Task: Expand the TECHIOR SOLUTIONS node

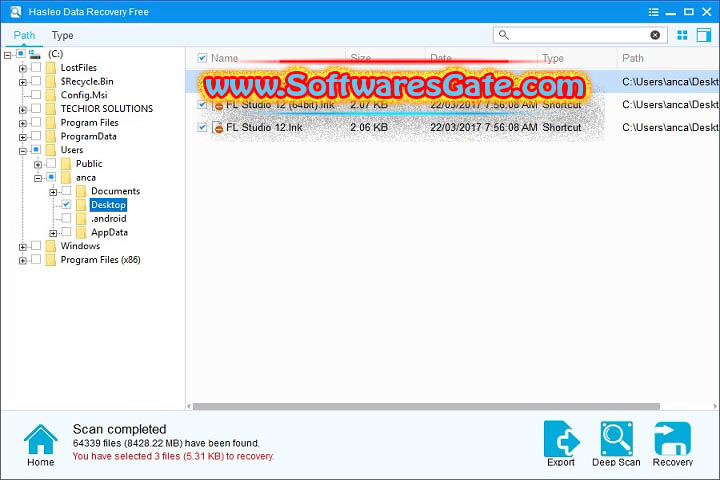Action: click(x=22, y=110)
